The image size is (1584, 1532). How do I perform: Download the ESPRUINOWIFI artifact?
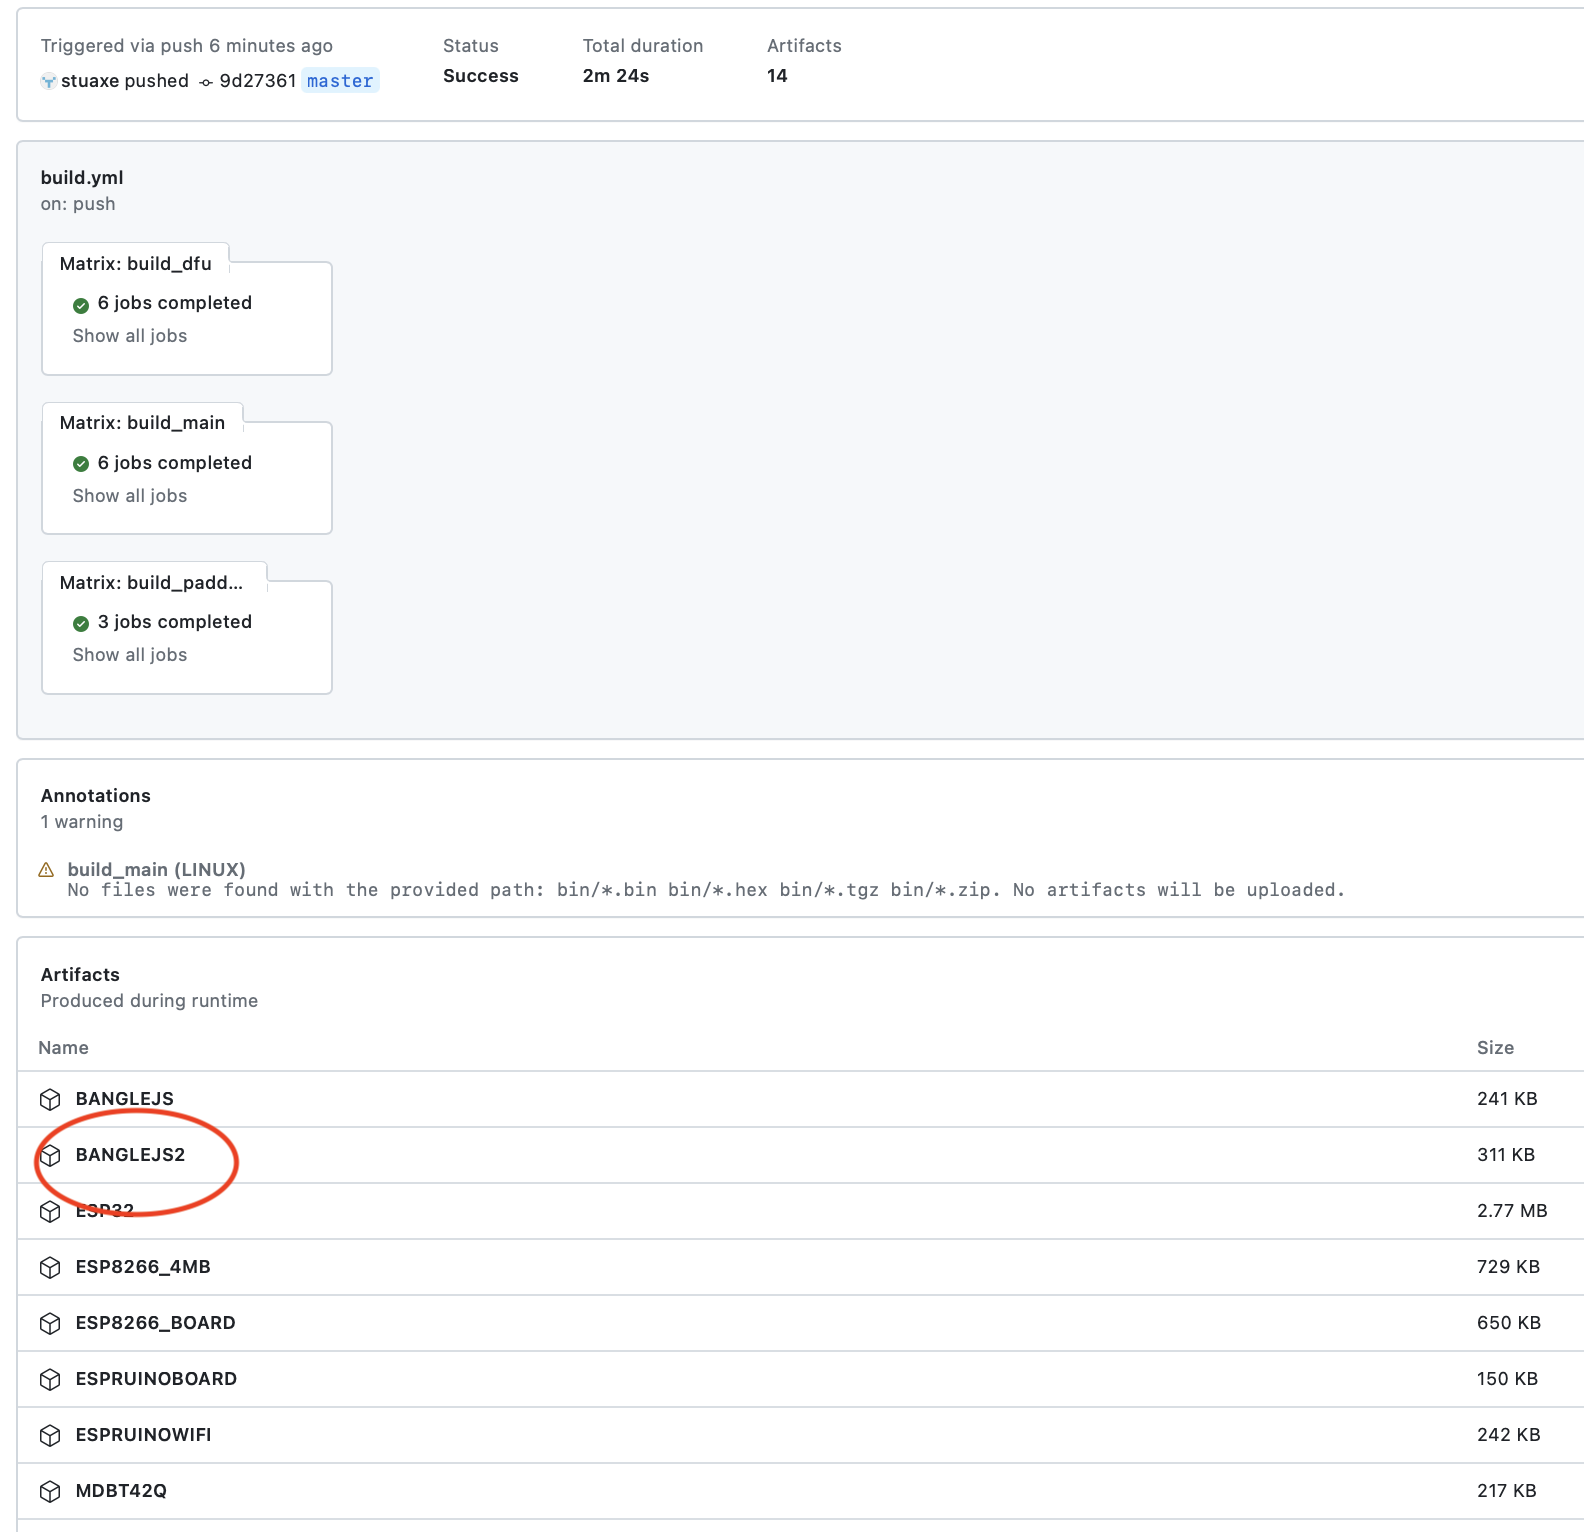[x=144, y=1435]
